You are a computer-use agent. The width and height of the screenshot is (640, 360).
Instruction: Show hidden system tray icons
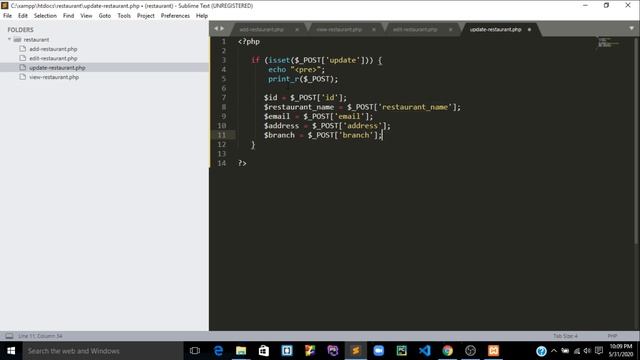pyautogui.click(x=554, y=351)
